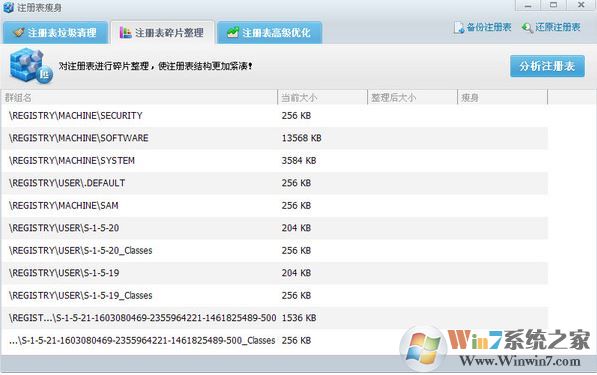The image size is (597, 375).
Task: Select the 注册表碎片整理 tab
Action: click(x=162, y=32)
